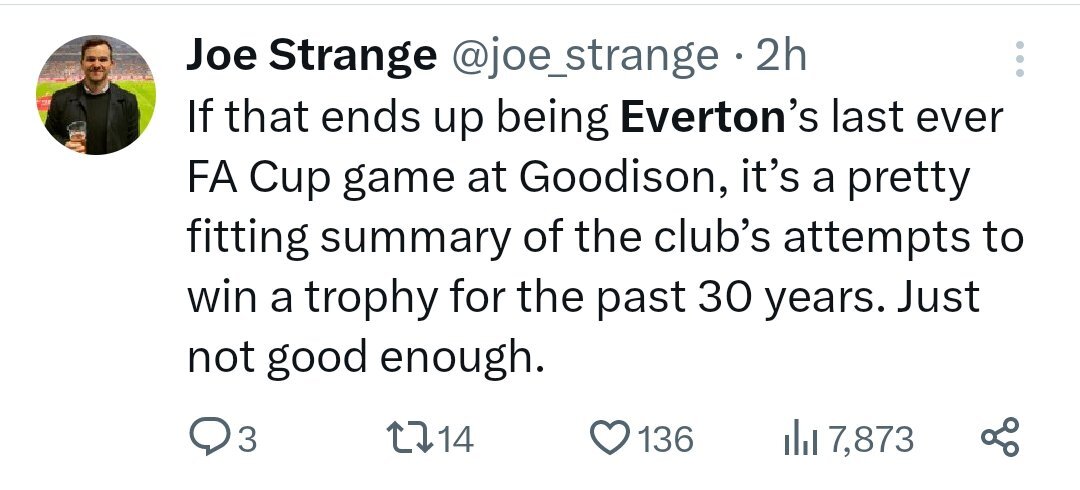This screenshot has width=1080, height=490.
Task: Open the 3 replies count
Action: [x=247, y=439]
